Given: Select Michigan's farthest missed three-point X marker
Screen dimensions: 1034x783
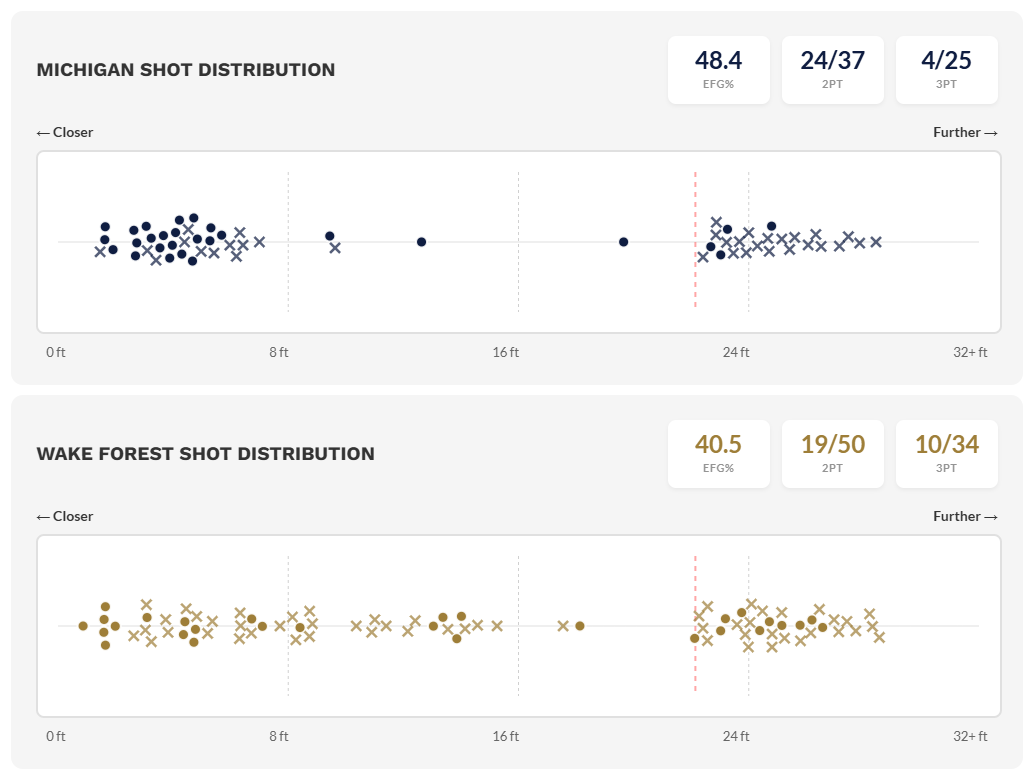Looking at the screenshot, I should tap(876, 242).
